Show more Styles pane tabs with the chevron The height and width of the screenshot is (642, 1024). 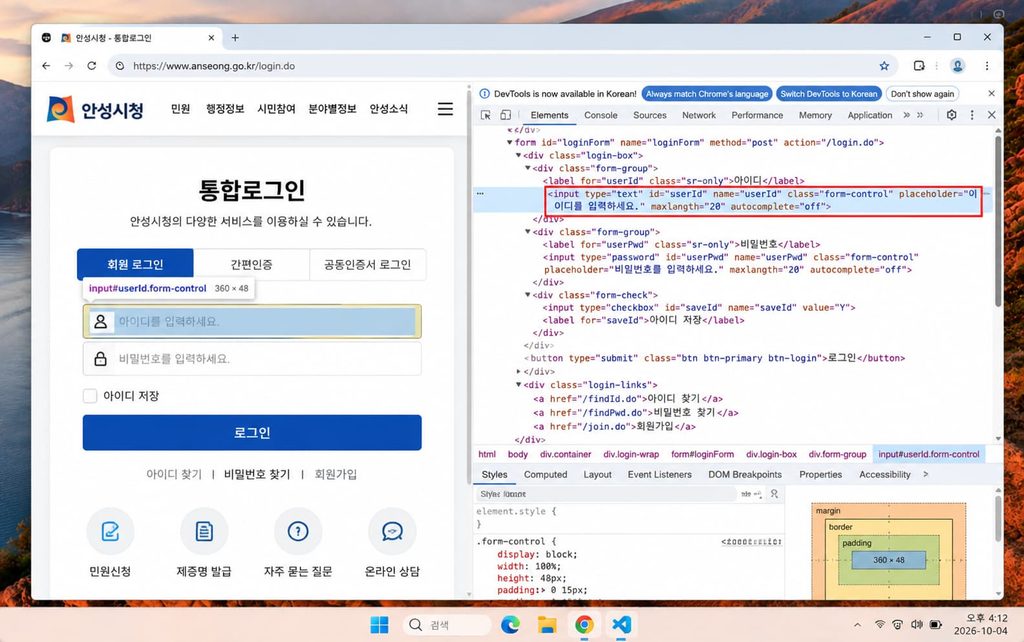[x=925, y=475]
